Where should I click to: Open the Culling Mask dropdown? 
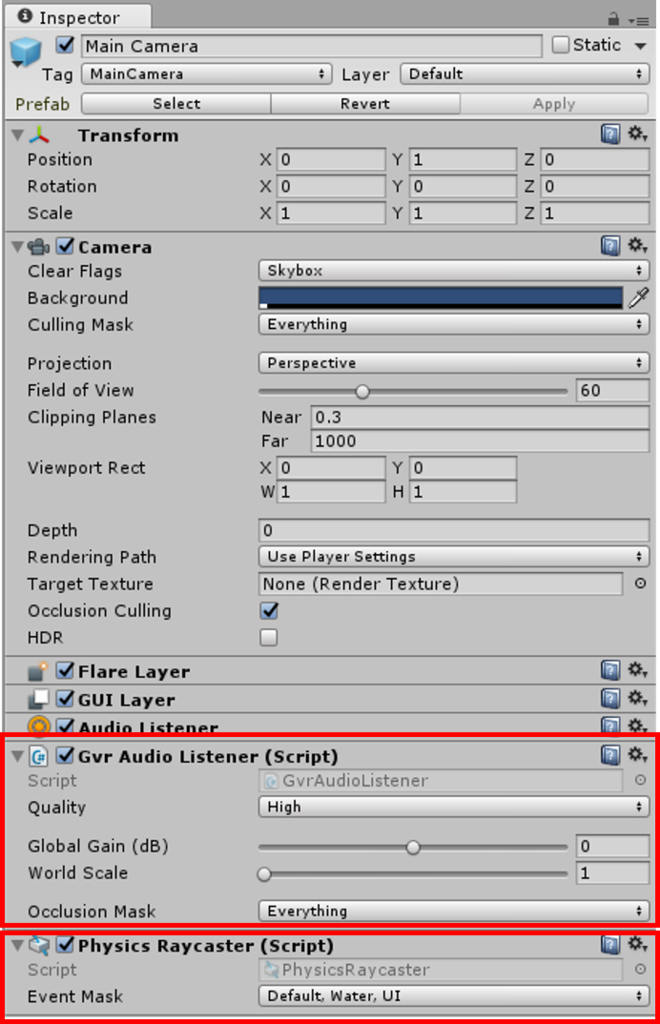pos(454,324)
